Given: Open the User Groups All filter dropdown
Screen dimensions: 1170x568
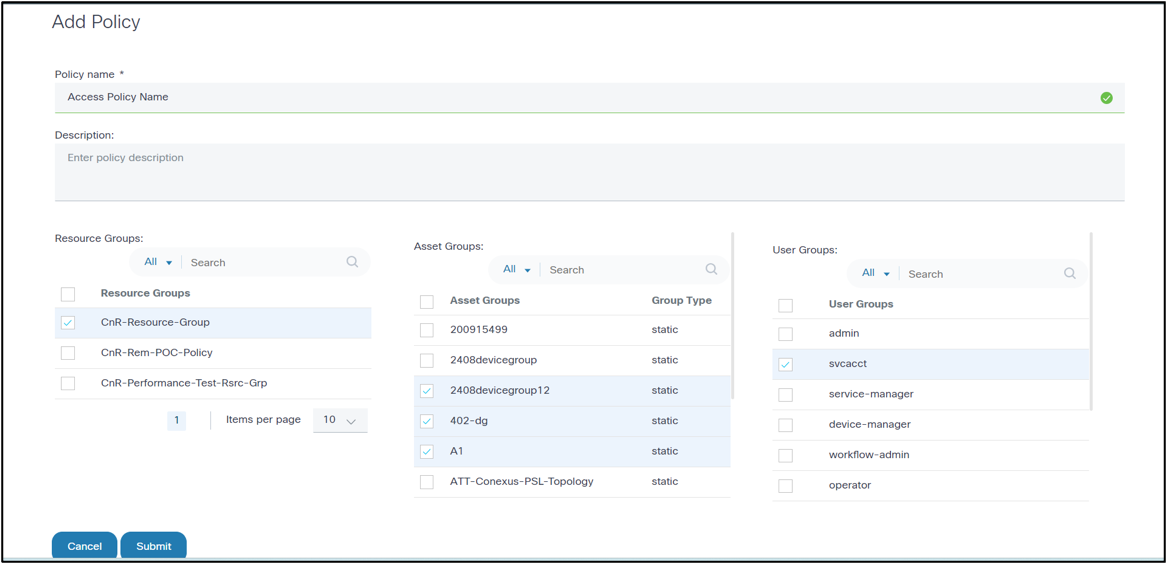Looking at the screenshot, I should [x=876, y=273].
